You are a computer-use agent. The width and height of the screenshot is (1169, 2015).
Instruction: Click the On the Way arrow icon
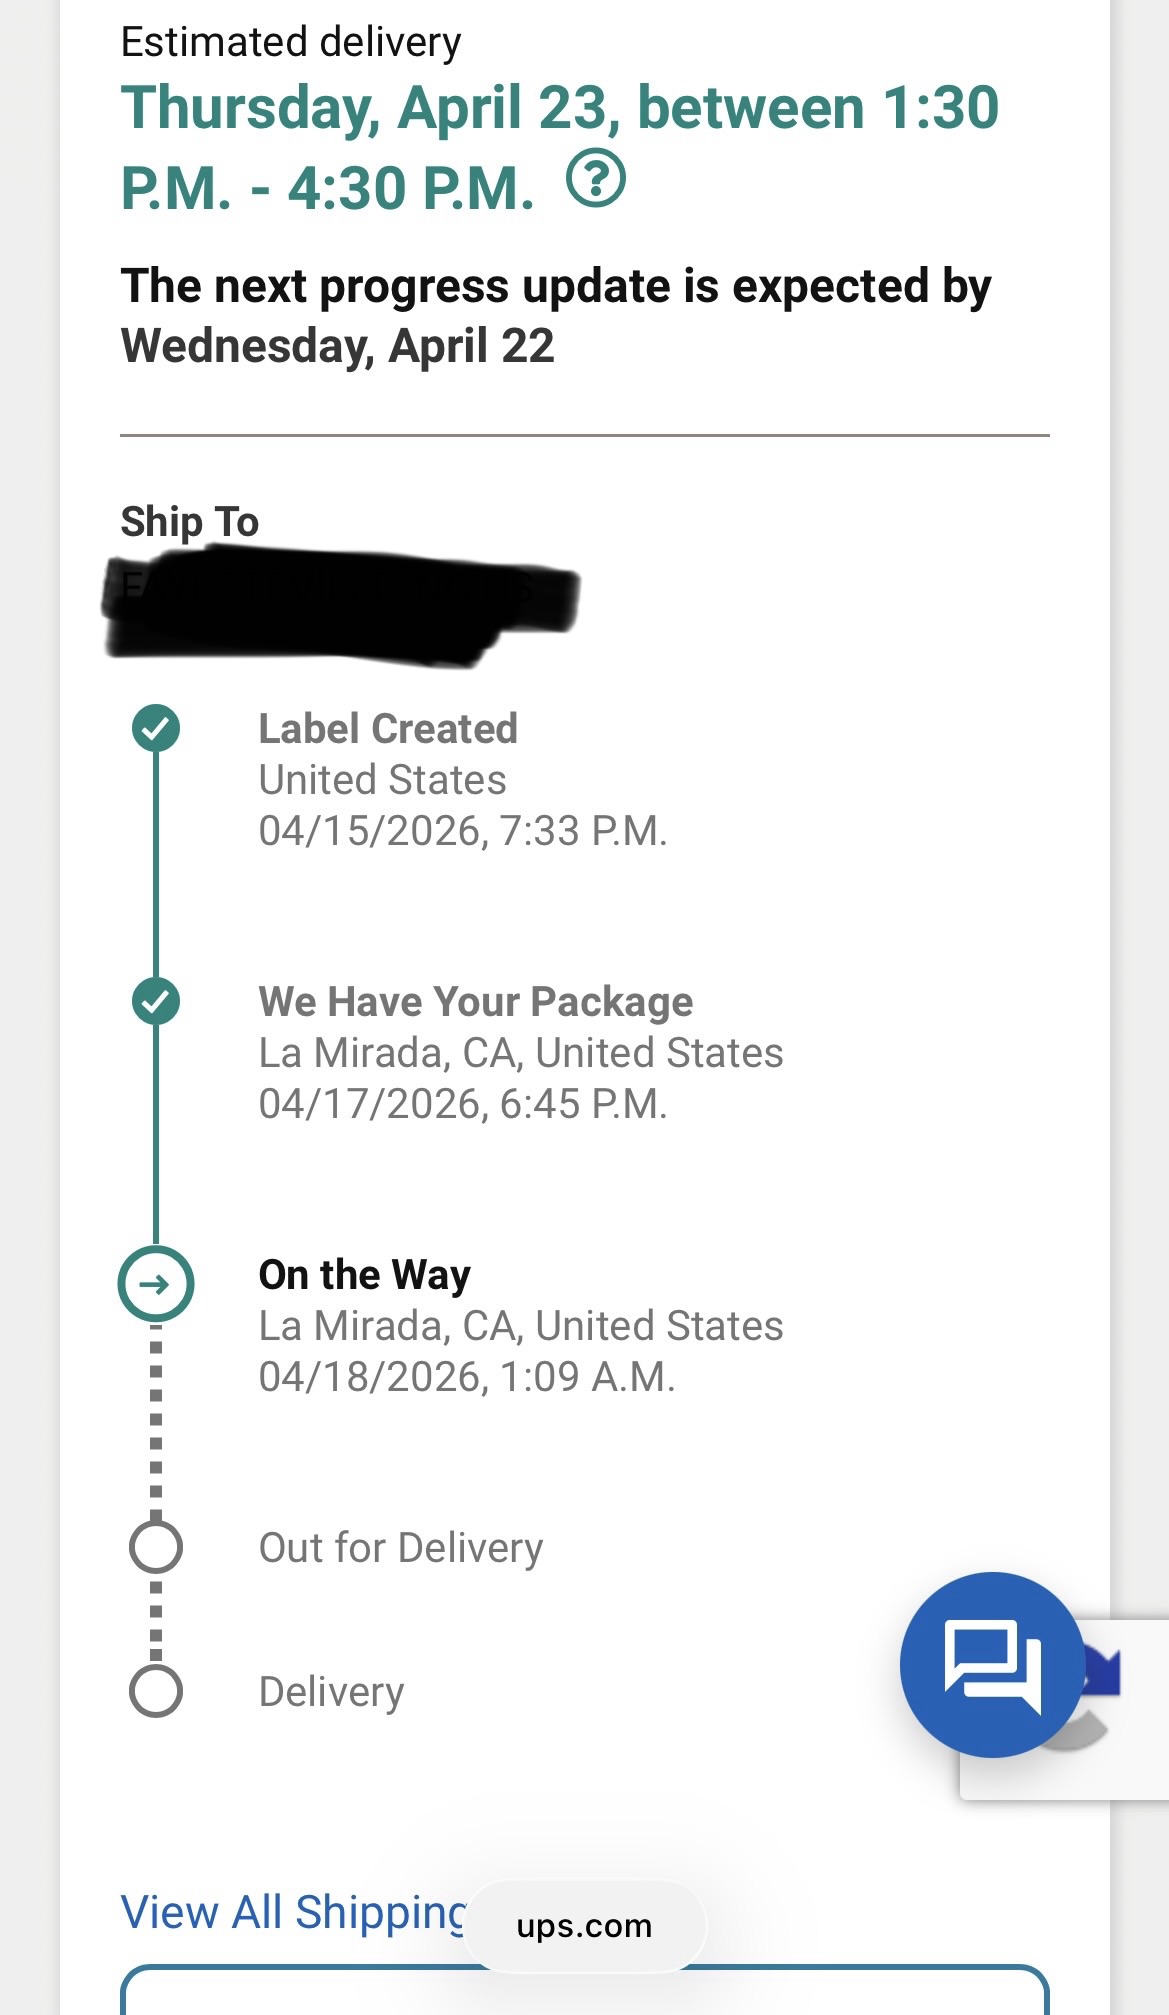click(x=156, y=1284)
